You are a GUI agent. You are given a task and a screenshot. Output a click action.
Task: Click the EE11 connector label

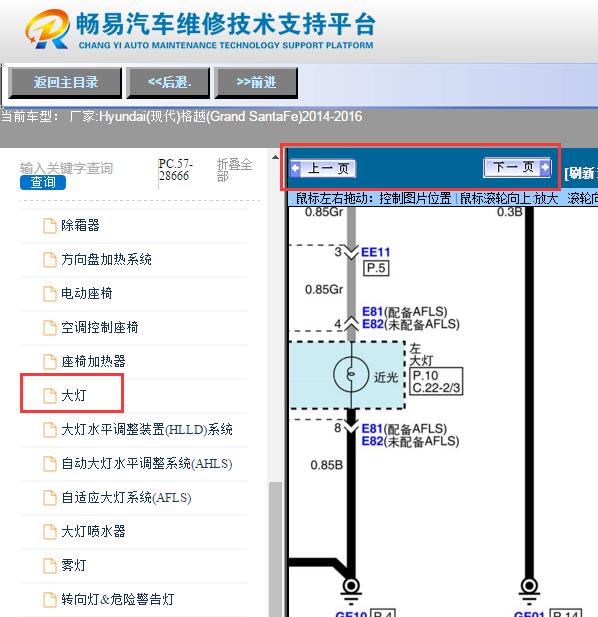pyautogui.click(x=375, y=252)
